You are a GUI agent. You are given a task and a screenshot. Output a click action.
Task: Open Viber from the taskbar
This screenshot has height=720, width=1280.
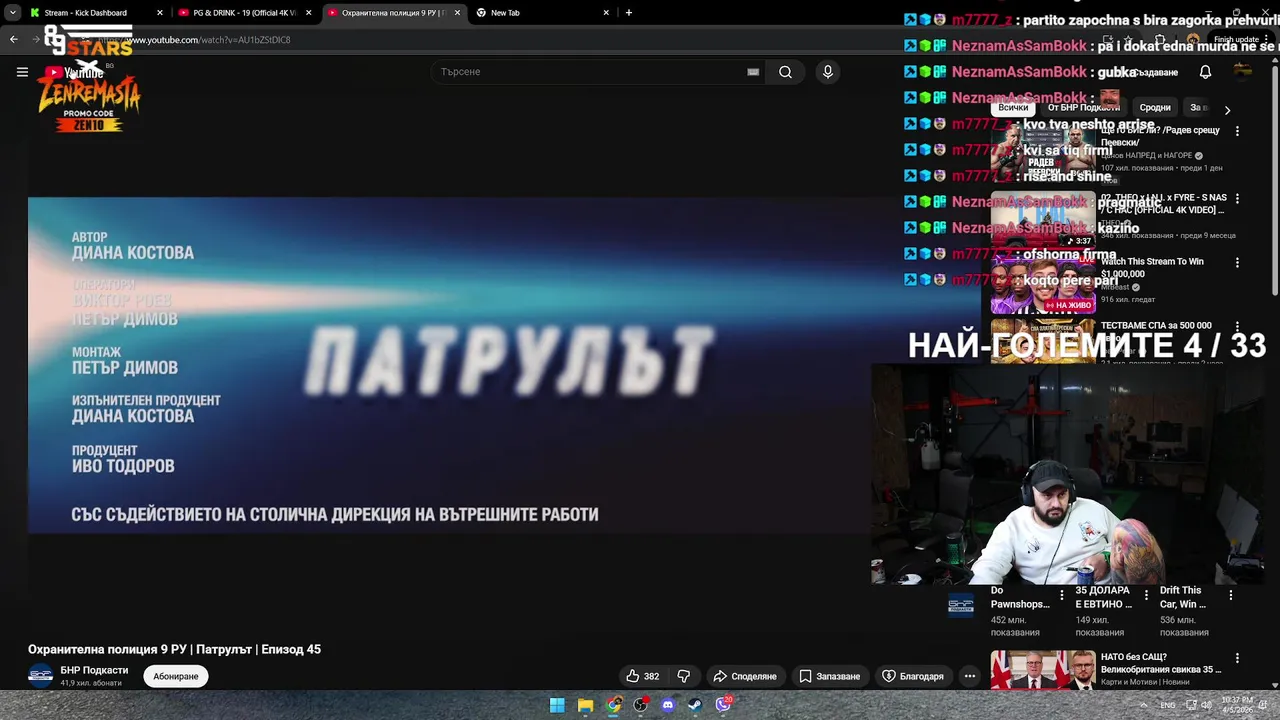tap(723, 705)
